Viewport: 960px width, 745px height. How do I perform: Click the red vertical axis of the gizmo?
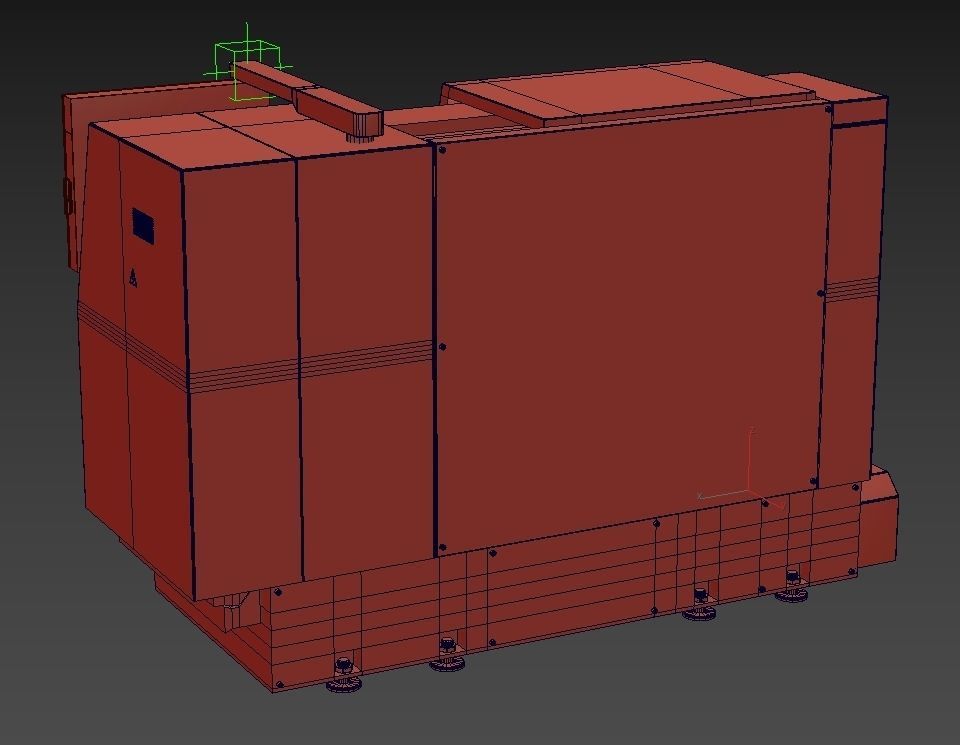coord(750,460)
